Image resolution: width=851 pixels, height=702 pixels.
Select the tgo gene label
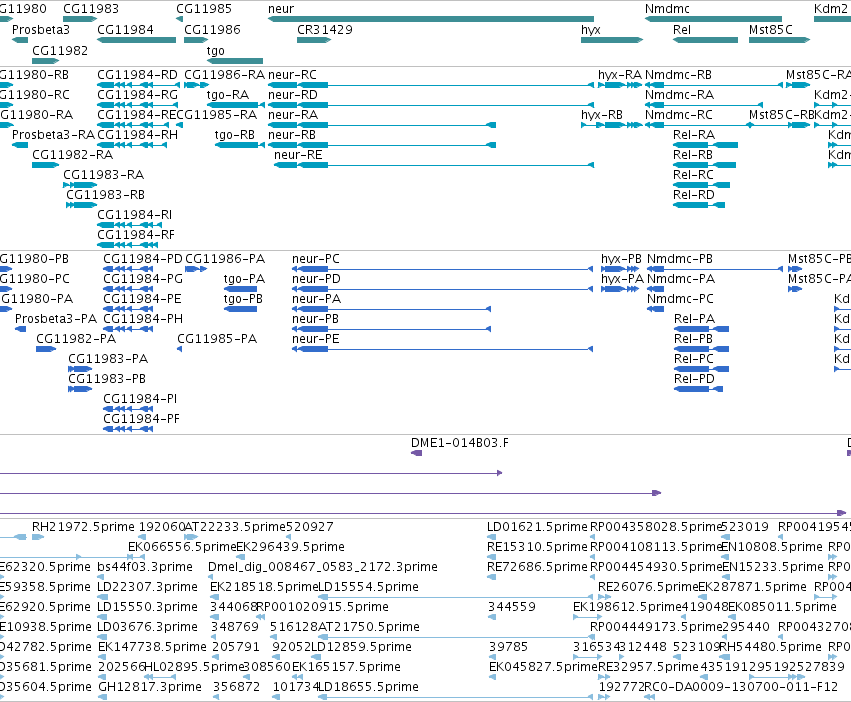(215, 50)
